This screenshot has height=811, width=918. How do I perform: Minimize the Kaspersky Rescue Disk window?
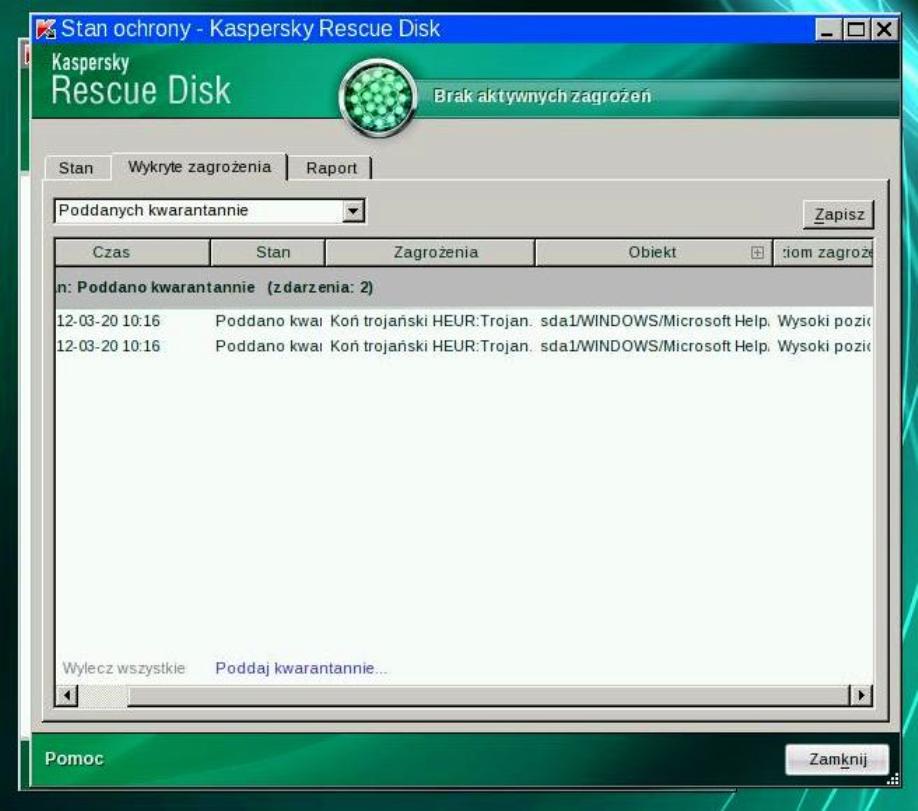pos(827,29)
